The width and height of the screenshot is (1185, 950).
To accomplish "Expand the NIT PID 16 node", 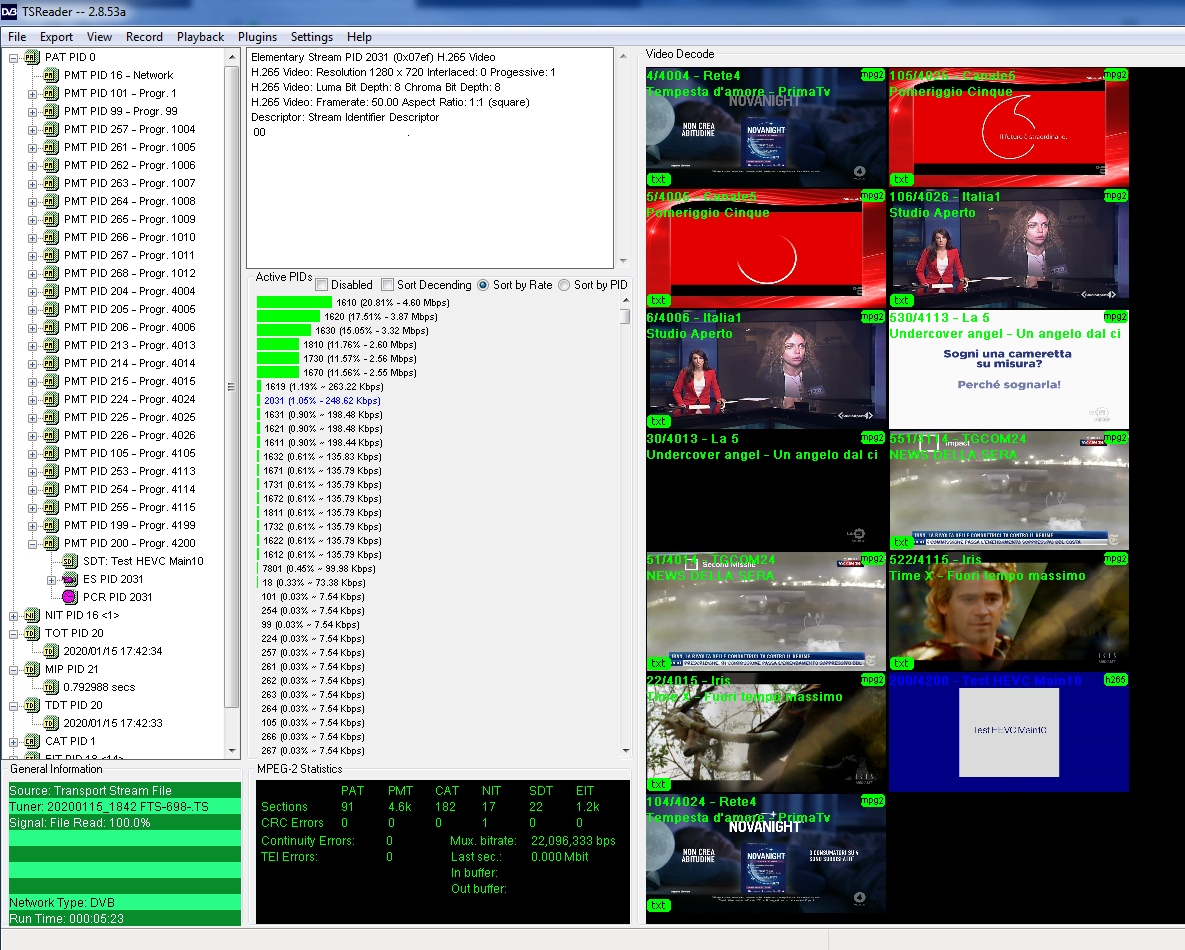I will pos(13,615).
